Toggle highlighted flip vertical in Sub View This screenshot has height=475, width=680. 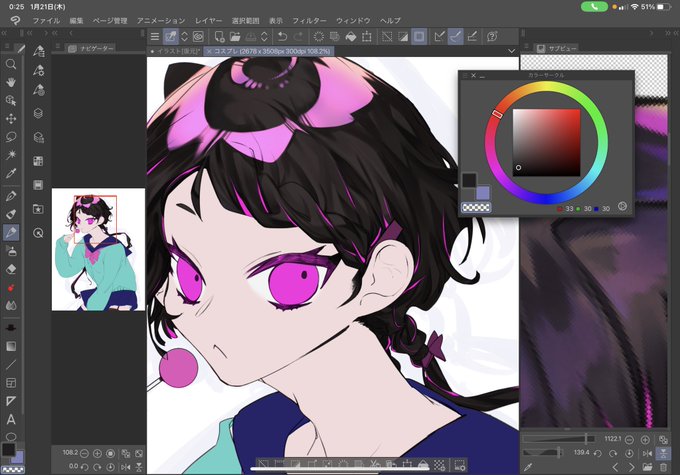664,453
